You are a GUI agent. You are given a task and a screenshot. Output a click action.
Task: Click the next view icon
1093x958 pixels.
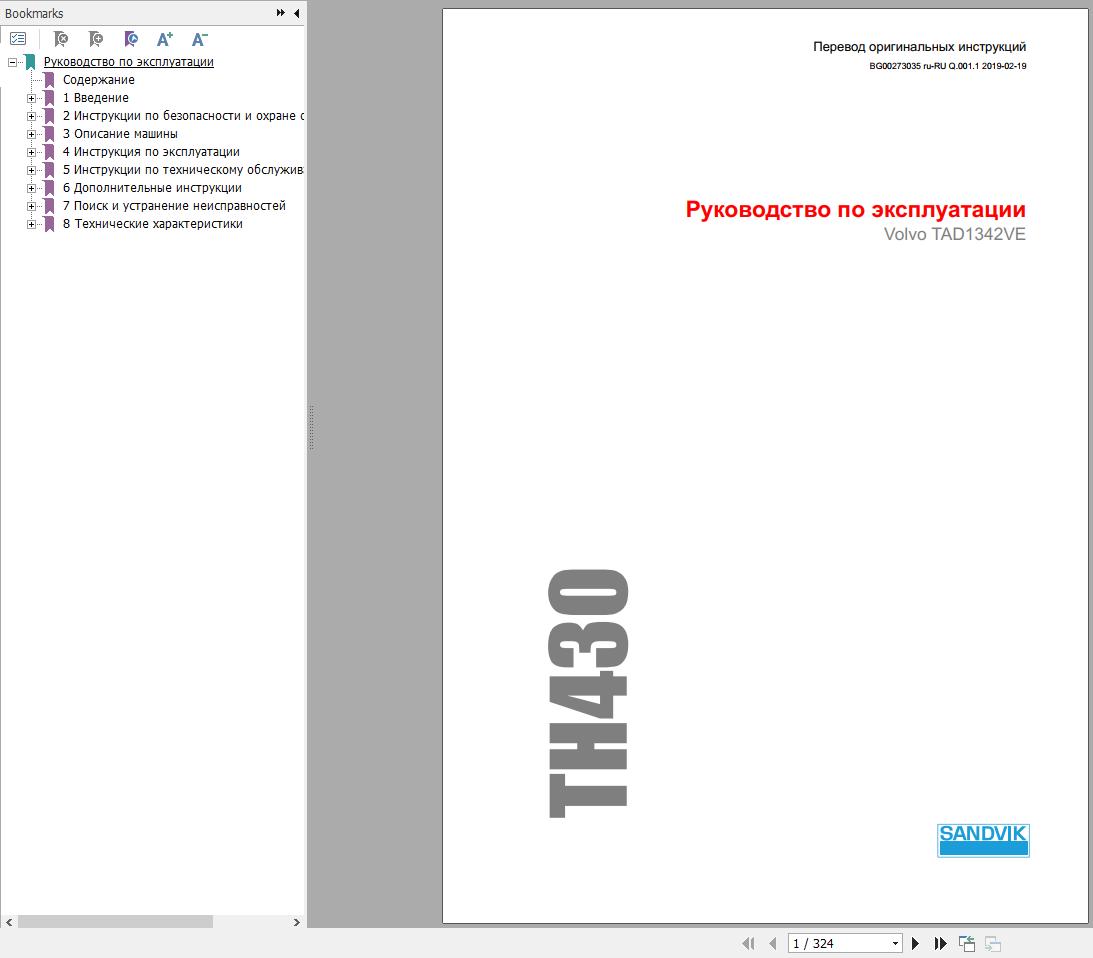pyautogui.click(x=993, y=943)
